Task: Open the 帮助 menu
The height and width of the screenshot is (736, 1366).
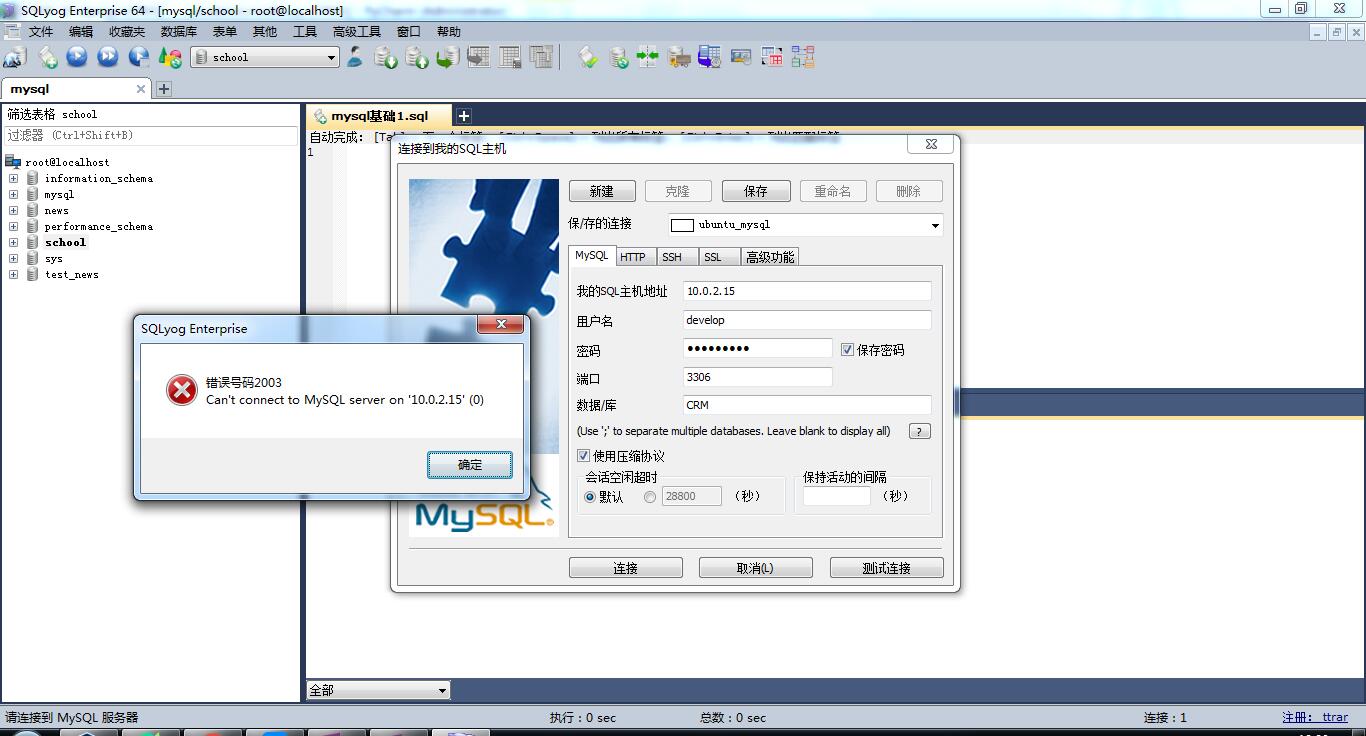Action: tap(449, 32)
